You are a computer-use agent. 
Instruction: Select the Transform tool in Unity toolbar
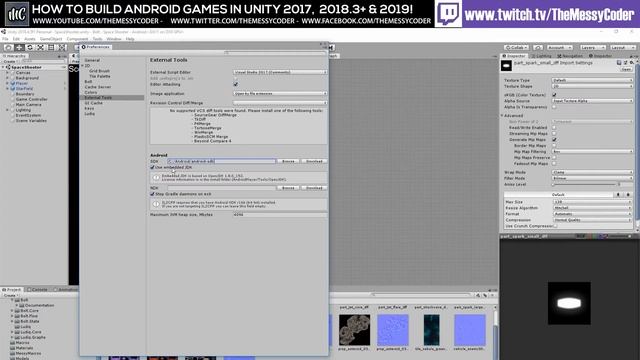62,48
